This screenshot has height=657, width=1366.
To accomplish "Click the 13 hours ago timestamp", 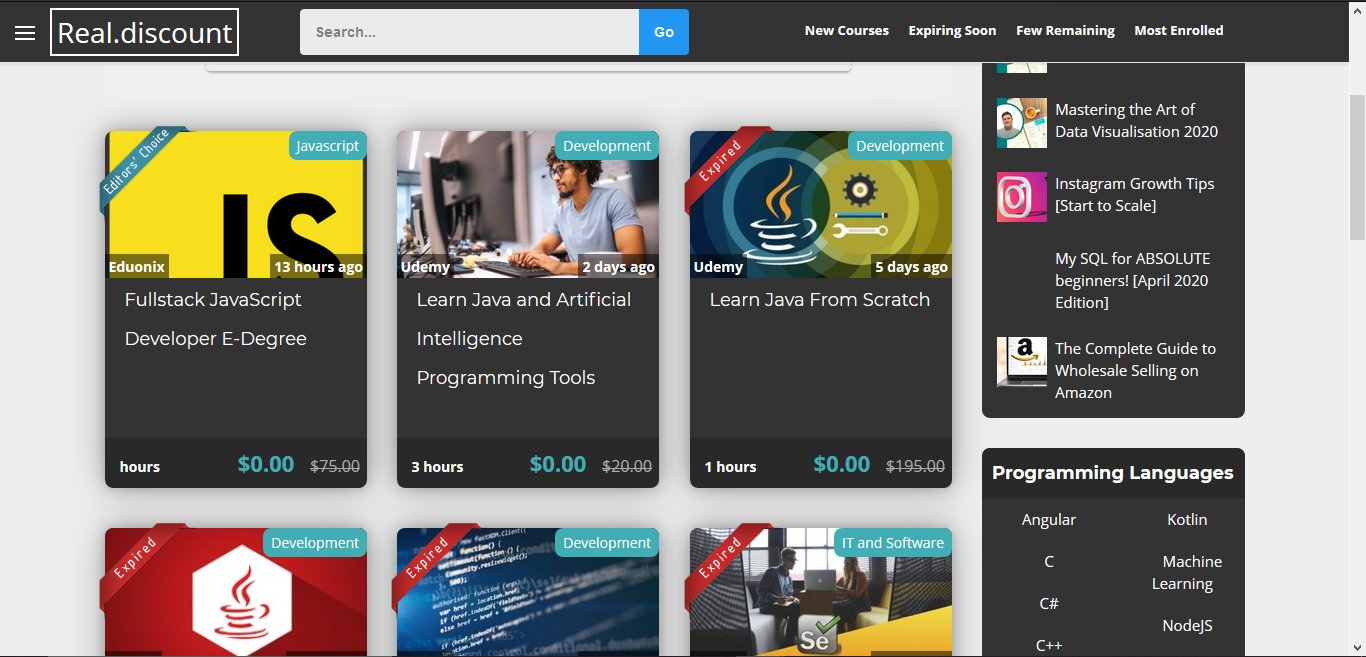I will [318, 267].
